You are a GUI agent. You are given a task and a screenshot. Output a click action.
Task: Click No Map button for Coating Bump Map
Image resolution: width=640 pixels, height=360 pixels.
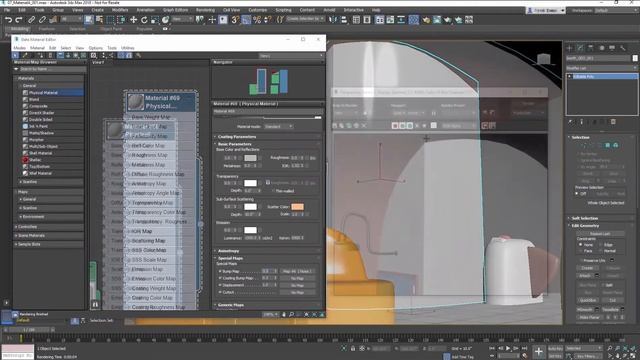click(297, 278)
